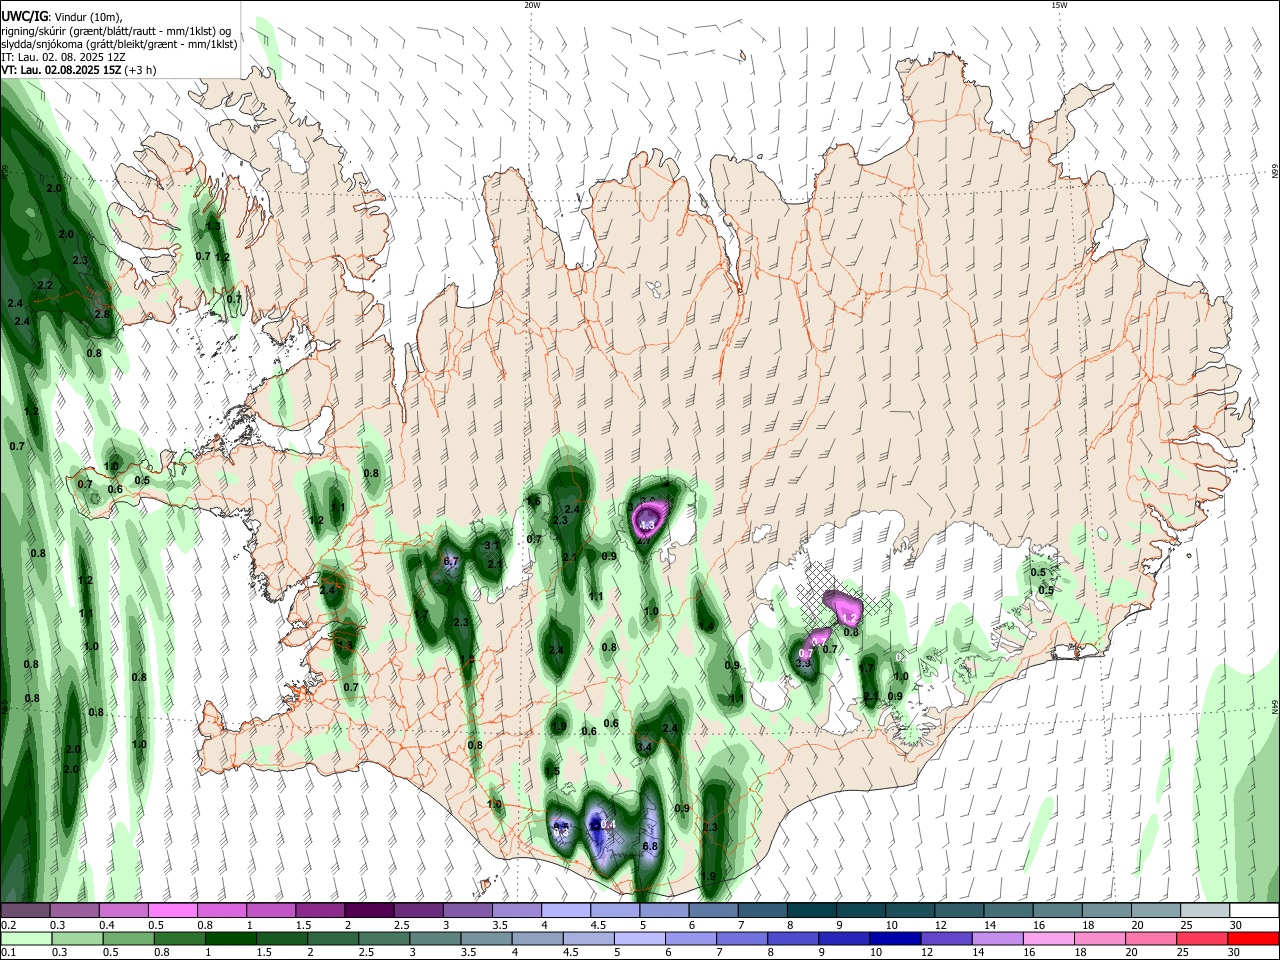Pick the darkest navy 10–12 rain legend swatch
Image resolution: width=1280 pixels, height=960 pixels.
coord(897,938)
